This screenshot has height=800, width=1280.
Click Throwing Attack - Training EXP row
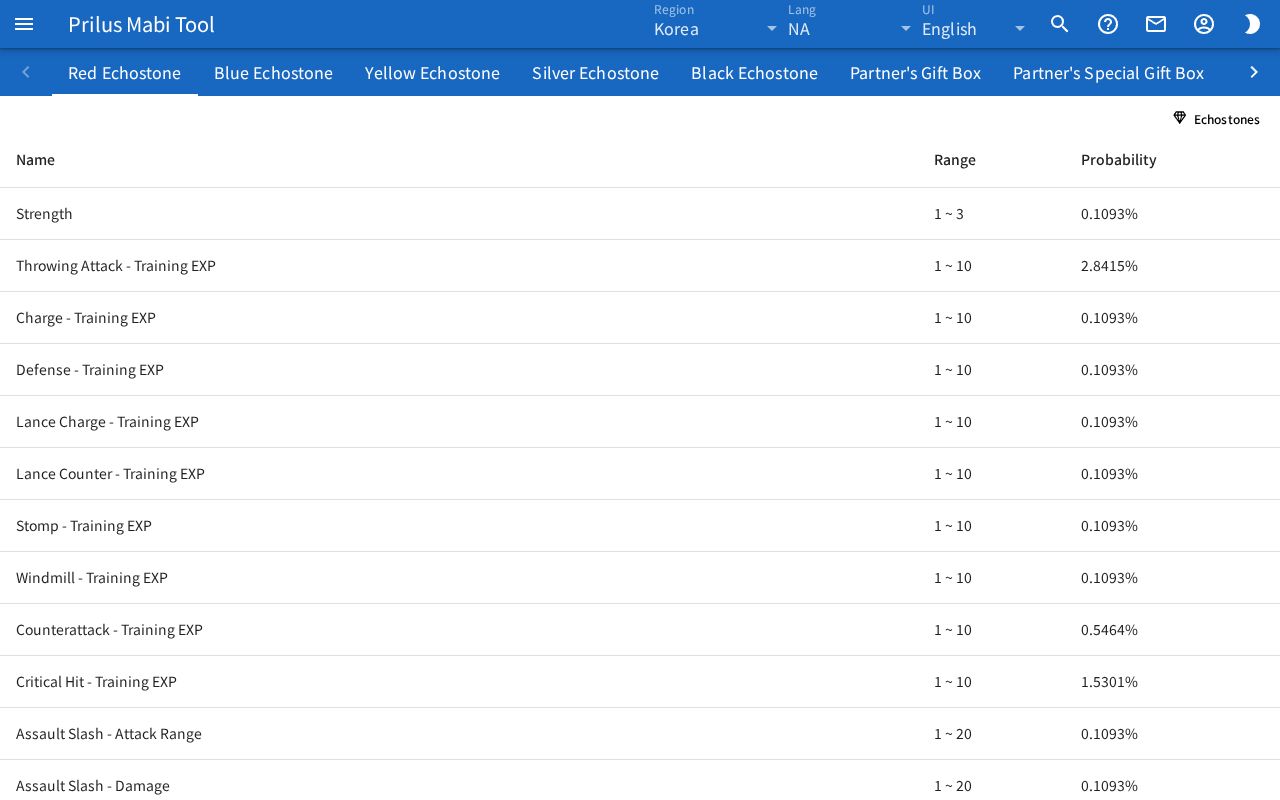640,266
